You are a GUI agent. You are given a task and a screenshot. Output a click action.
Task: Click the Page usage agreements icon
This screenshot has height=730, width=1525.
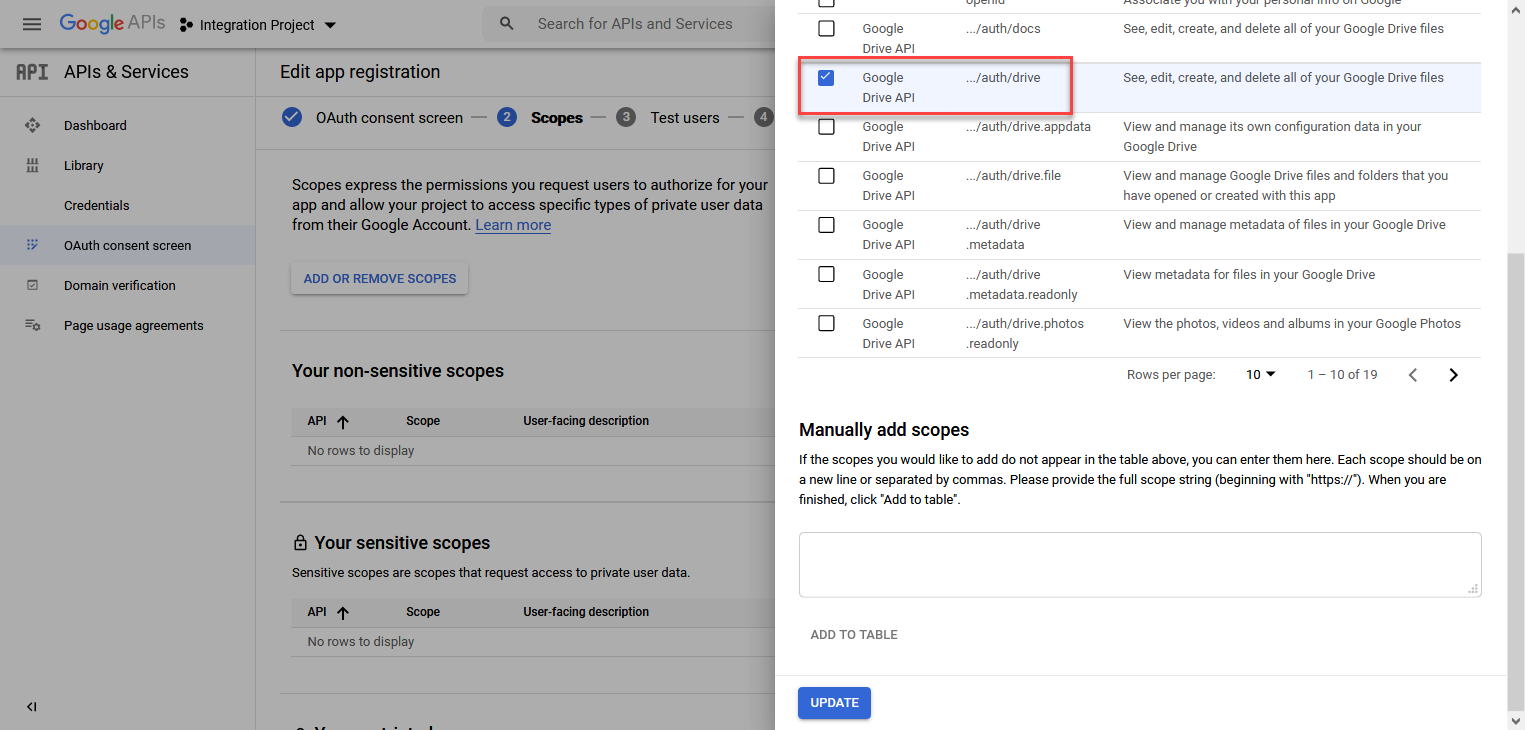pyautogui.click(x=32, y=325)
